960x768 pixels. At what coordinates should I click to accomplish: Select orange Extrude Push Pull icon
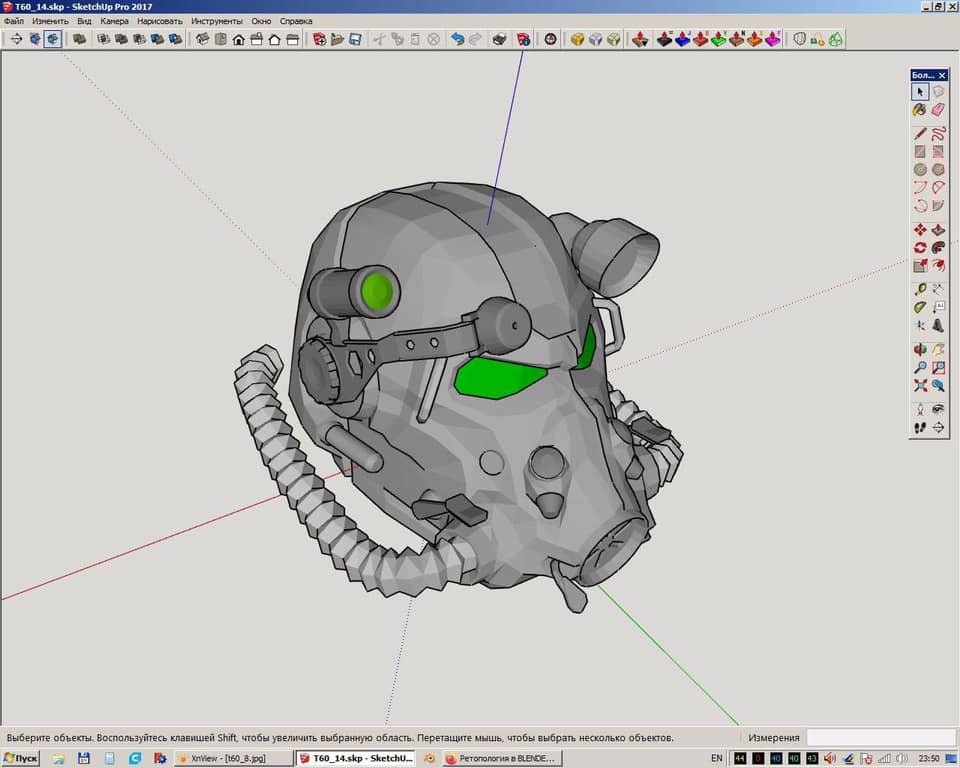(x=755, y=39)
